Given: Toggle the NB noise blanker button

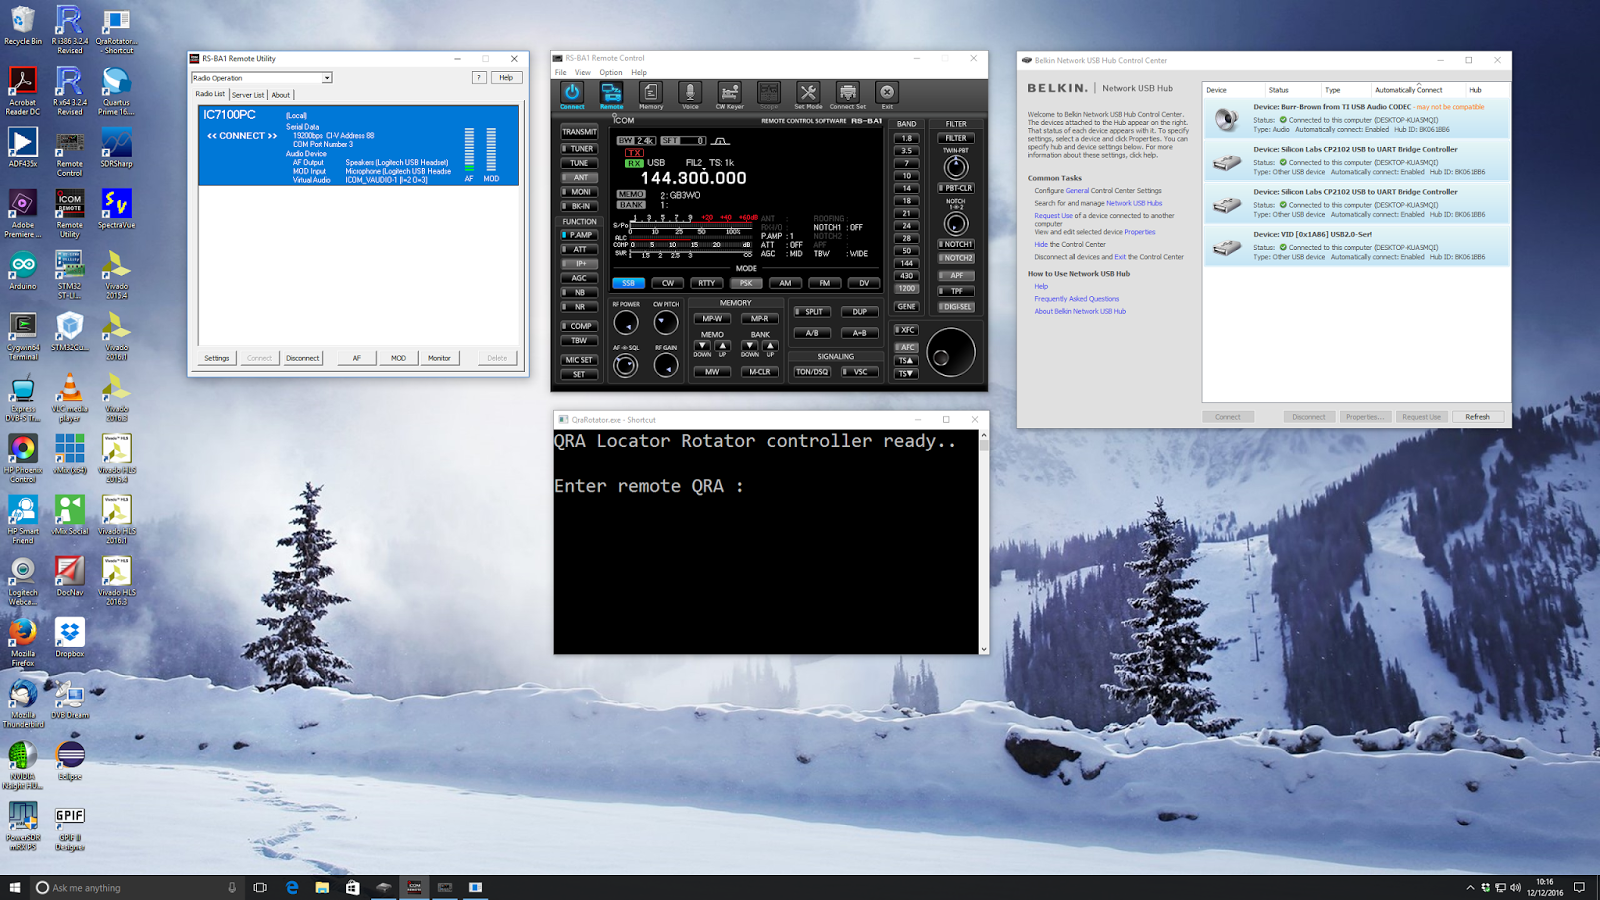Looking at the screenshot, I should pos(579,292).
